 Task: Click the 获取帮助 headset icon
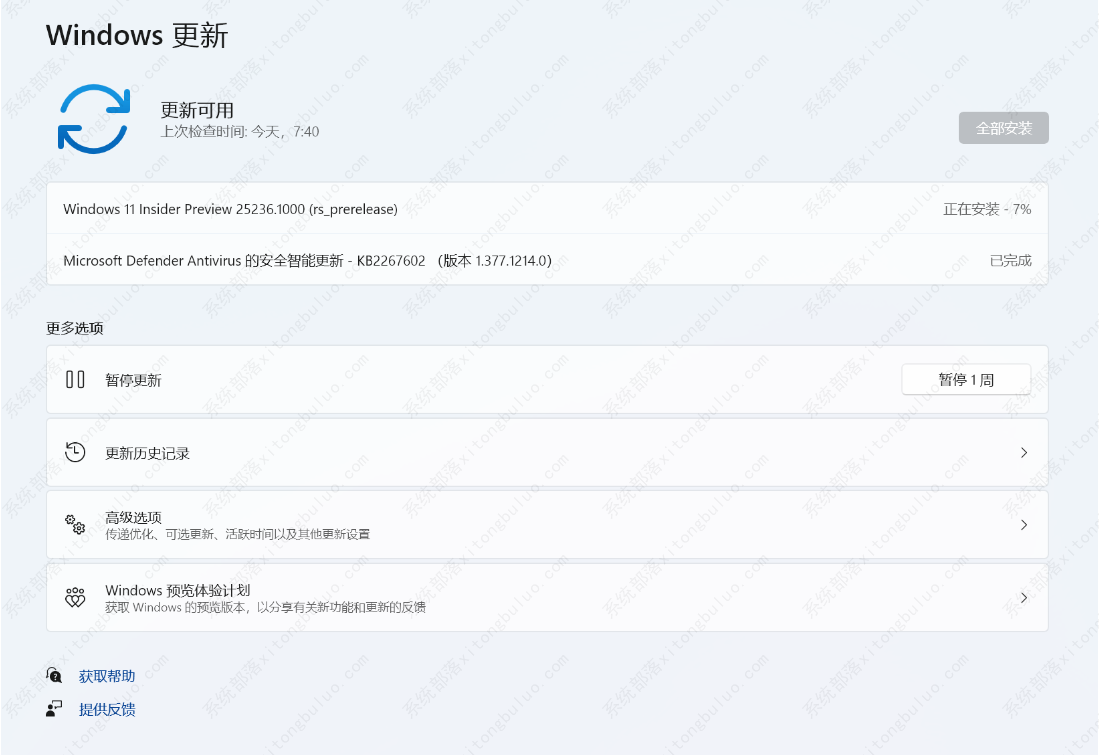tap(53, 675)
